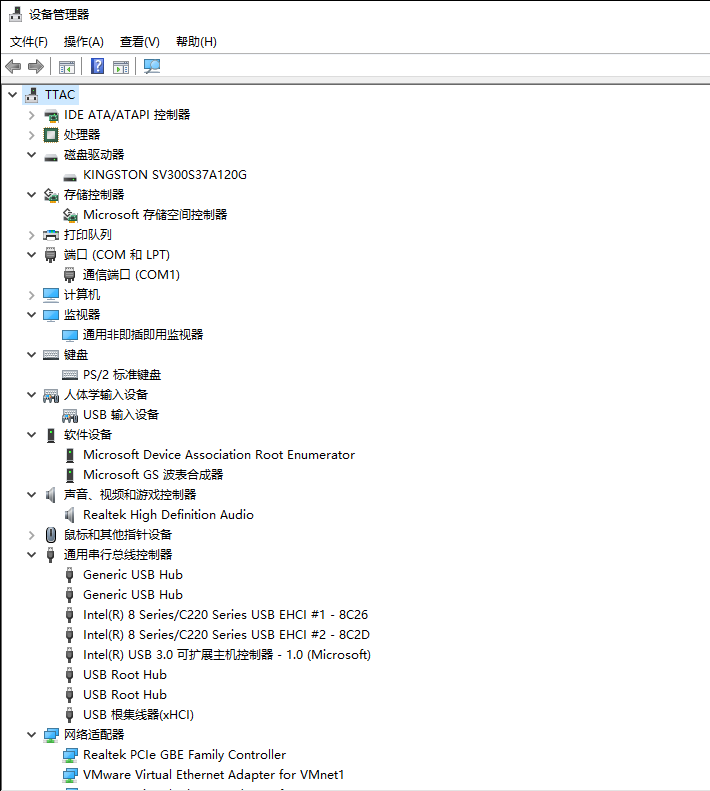Open the 查看(V) menu

point(140,42)
